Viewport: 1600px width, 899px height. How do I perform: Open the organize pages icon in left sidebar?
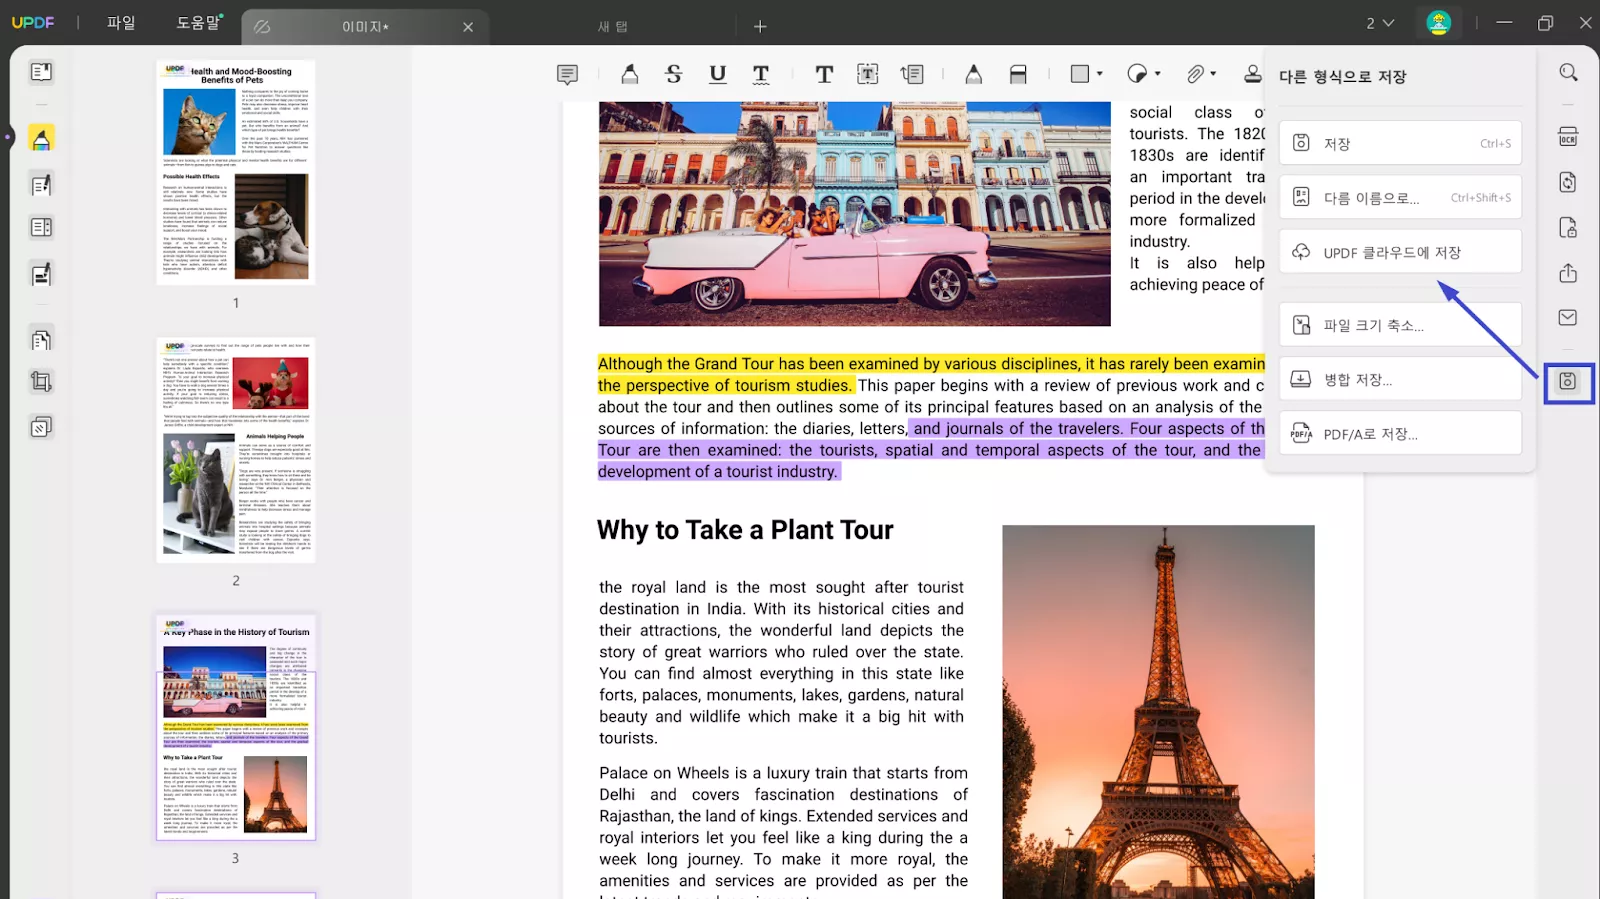point(41,340)
